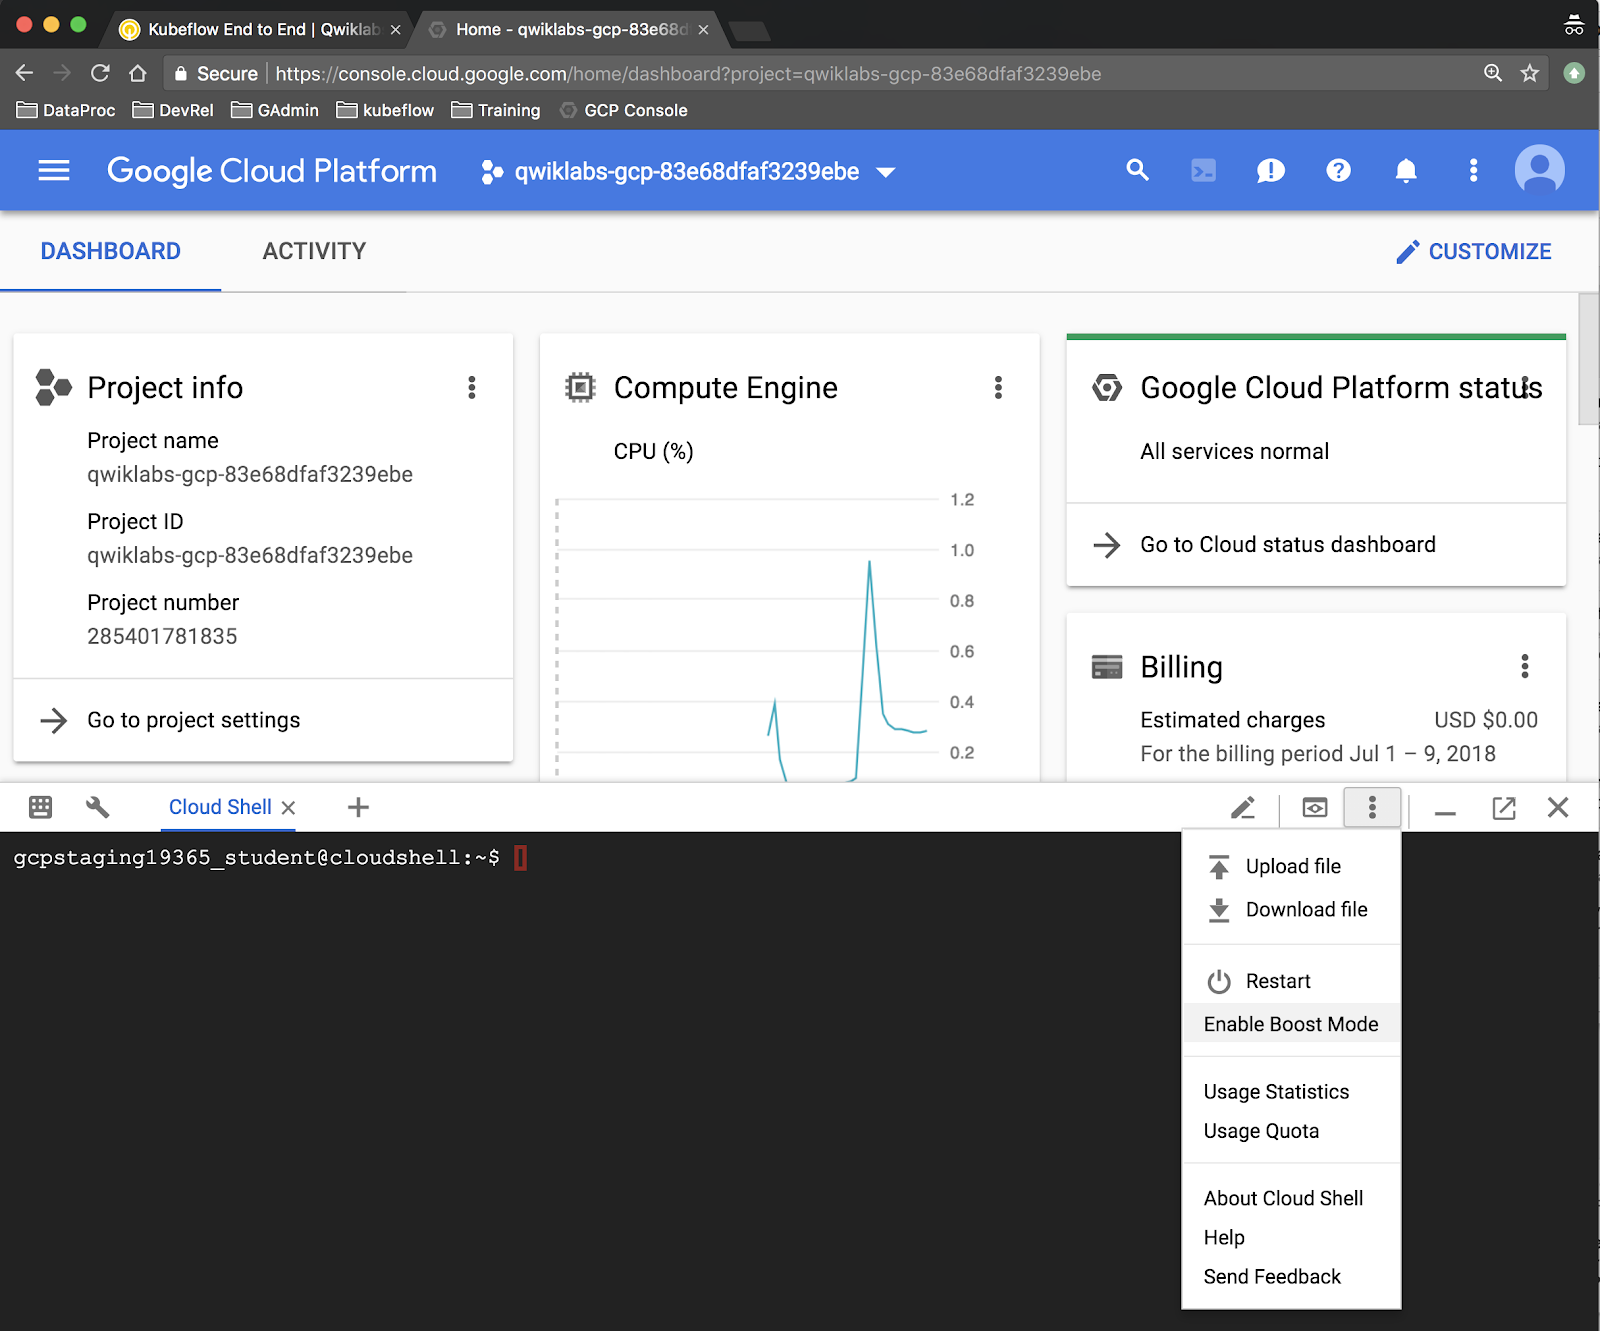
Task: Open the main navigation hamburger menu
Action: click(54, 171)
